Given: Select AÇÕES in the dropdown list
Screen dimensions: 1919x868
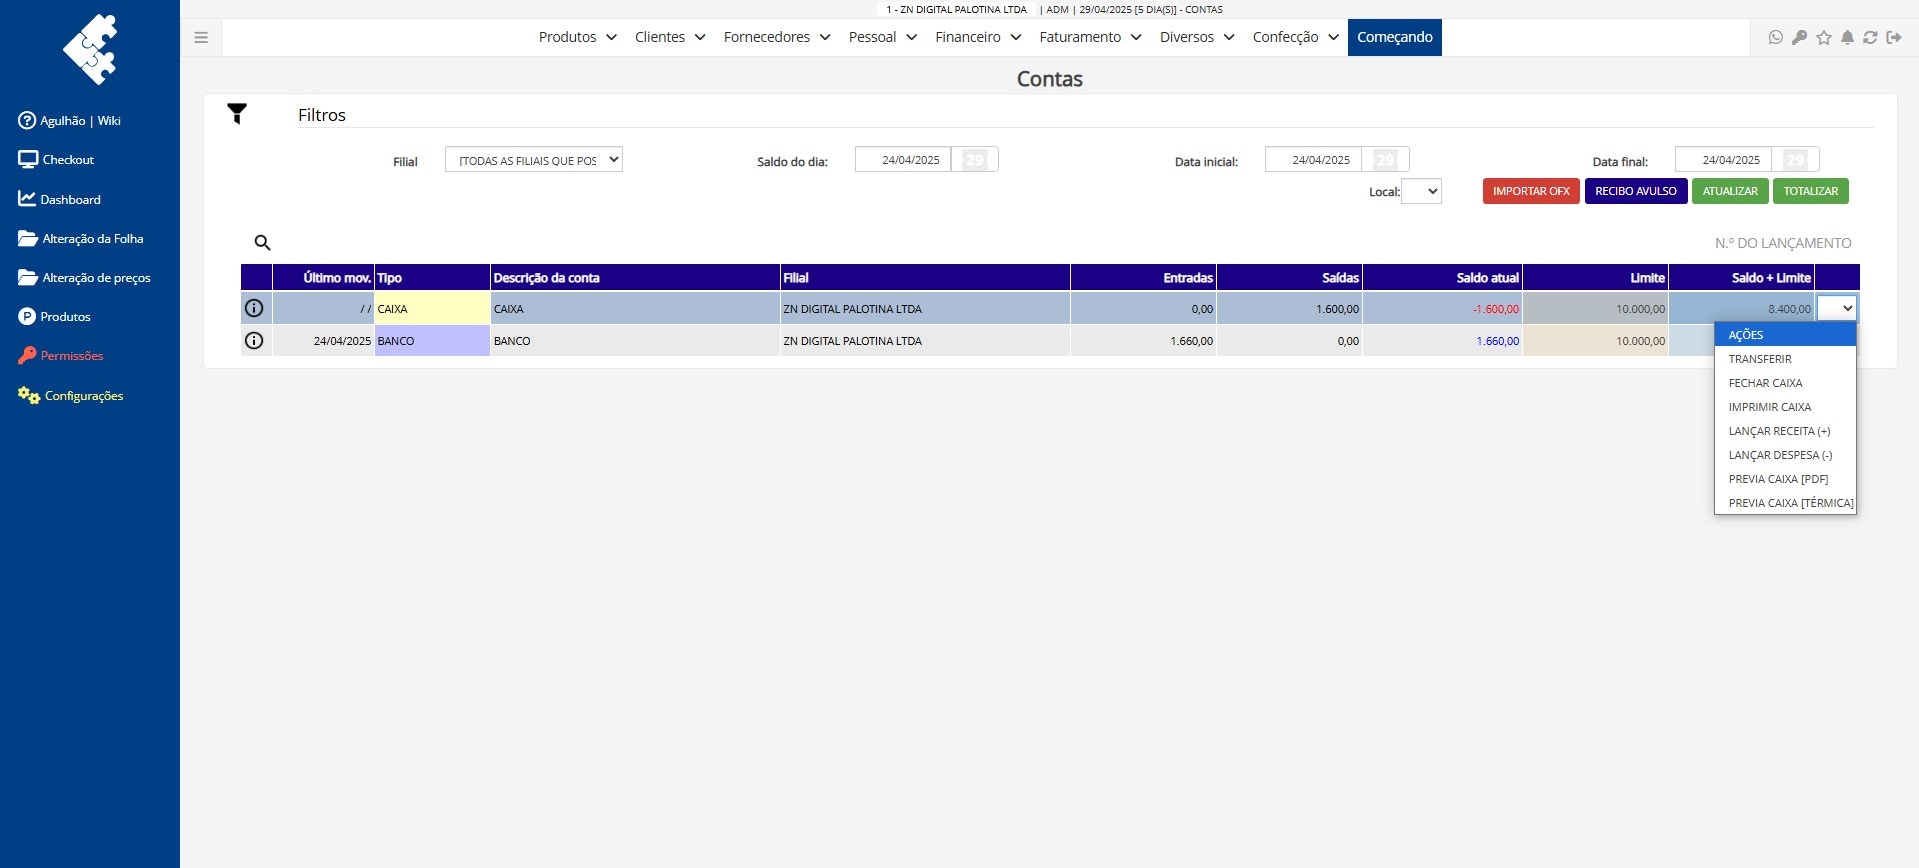Looking at the screenshot, I should pyautogui.click(x=1785, y=335).
